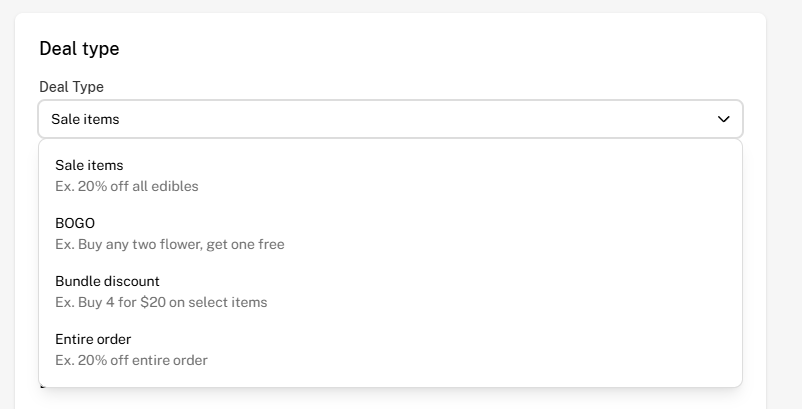Pick the Bundle discount deal type
Image resolution: width=802 pixels, height=409 pixels.
click(107, 281)
